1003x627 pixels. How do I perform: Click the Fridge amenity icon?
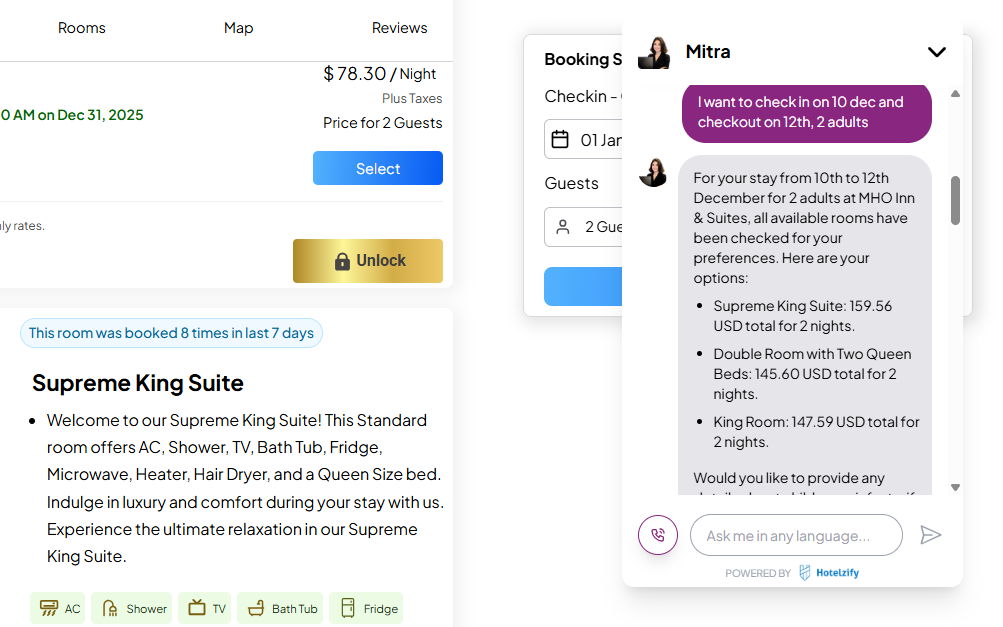(348, 608)
